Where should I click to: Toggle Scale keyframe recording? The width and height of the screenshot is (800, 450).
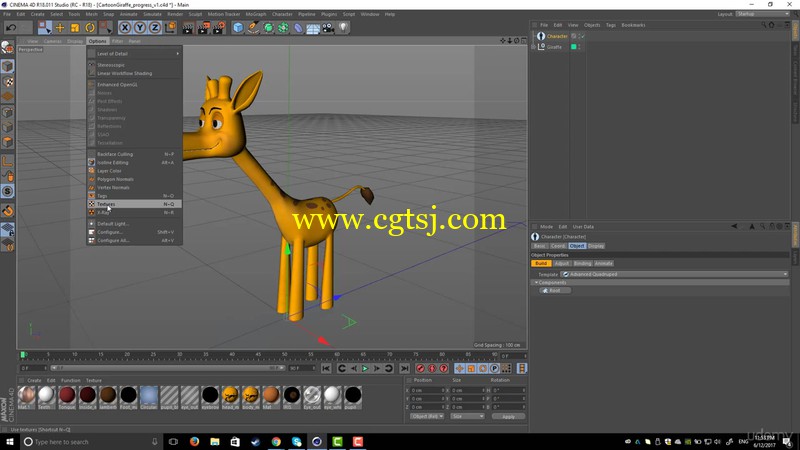[x=471, y=368]
